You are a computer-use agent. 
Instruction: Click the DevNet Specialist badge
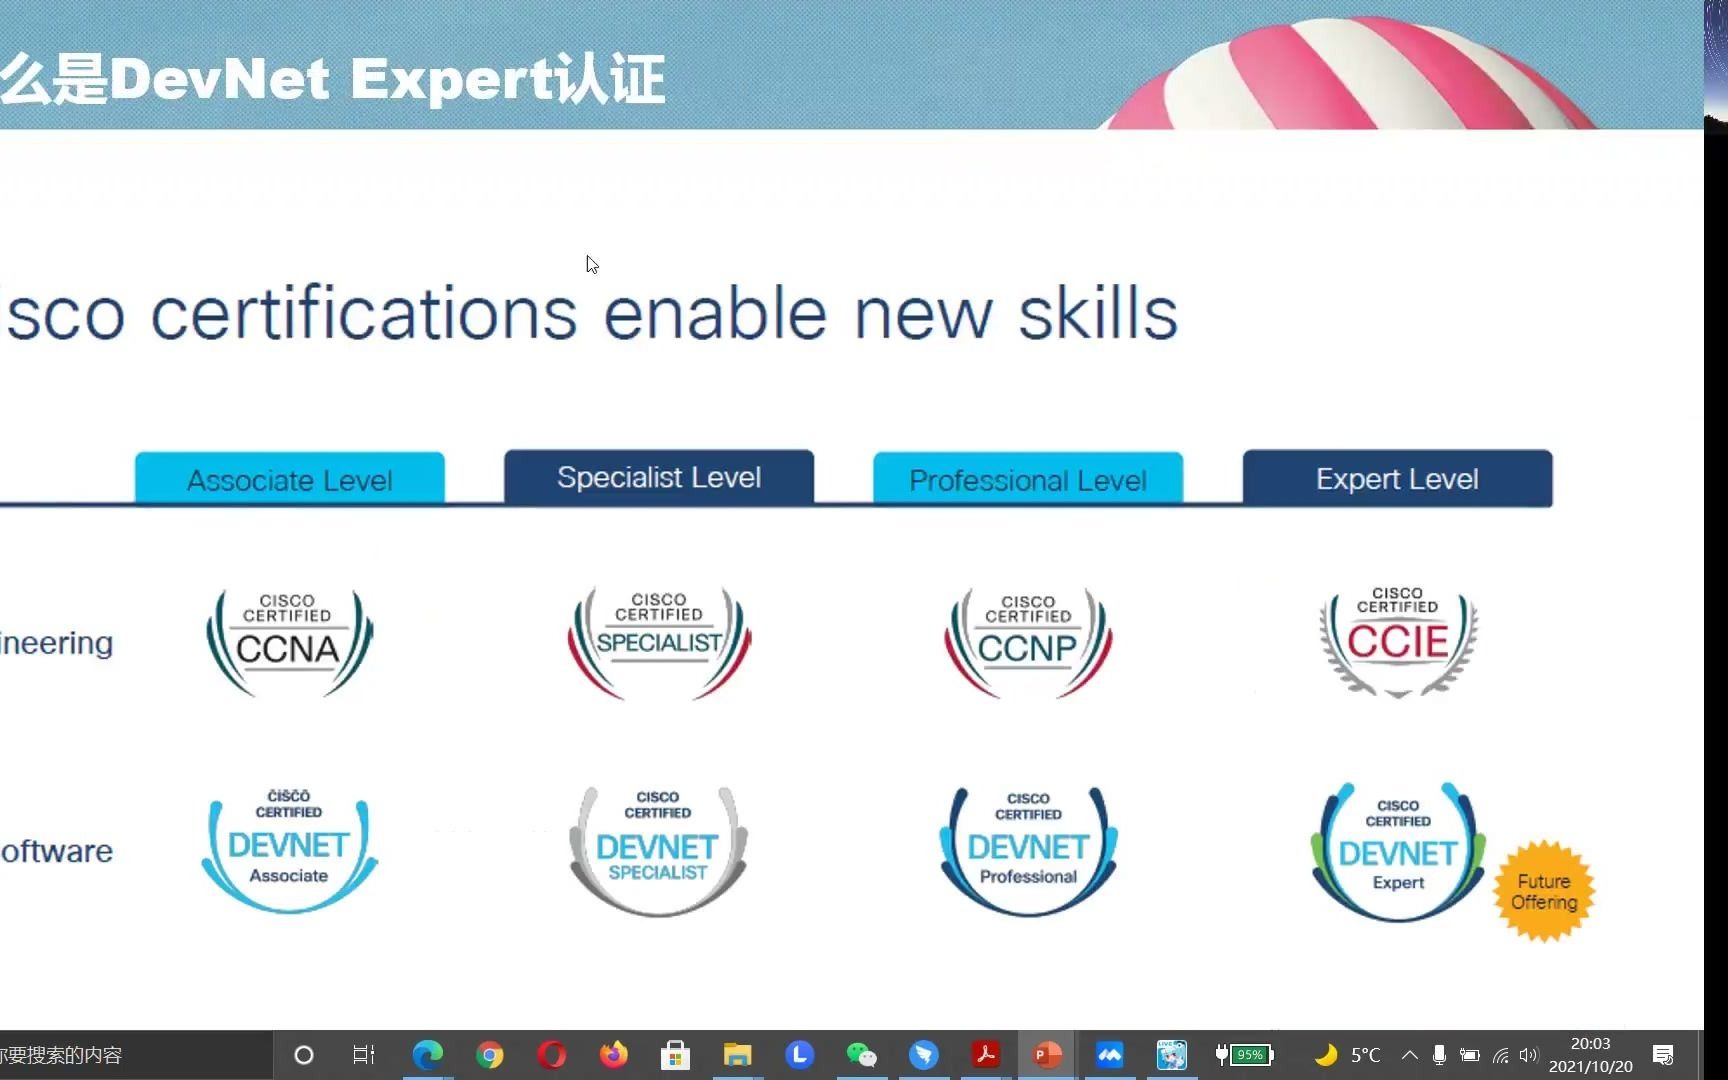coord(658,851)
